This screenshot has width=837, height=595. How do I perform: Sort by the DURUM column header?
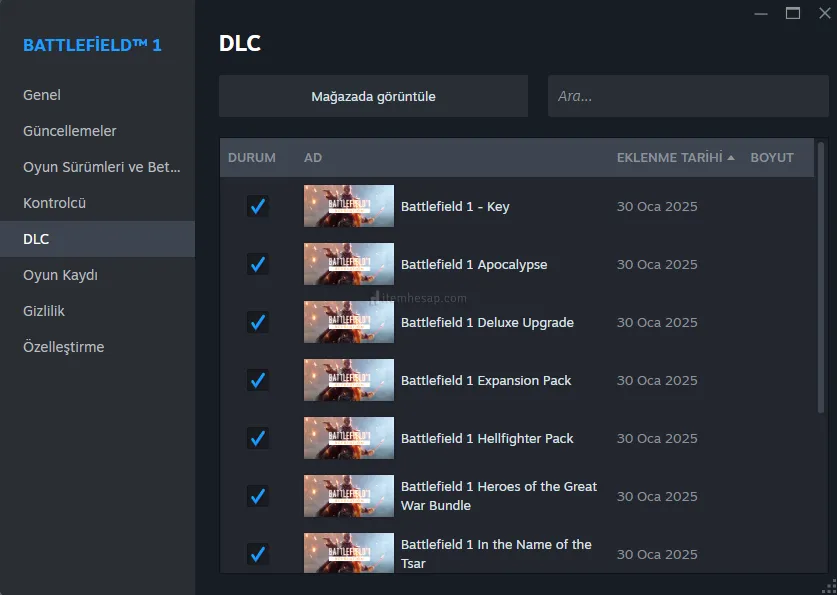click(x=252, y=158)
